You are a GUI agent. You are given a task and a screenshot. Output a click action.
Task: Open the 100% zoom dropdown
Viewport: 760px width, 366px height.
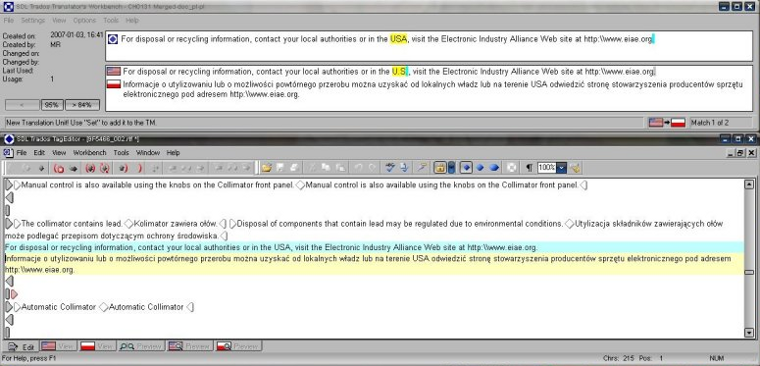561,168
